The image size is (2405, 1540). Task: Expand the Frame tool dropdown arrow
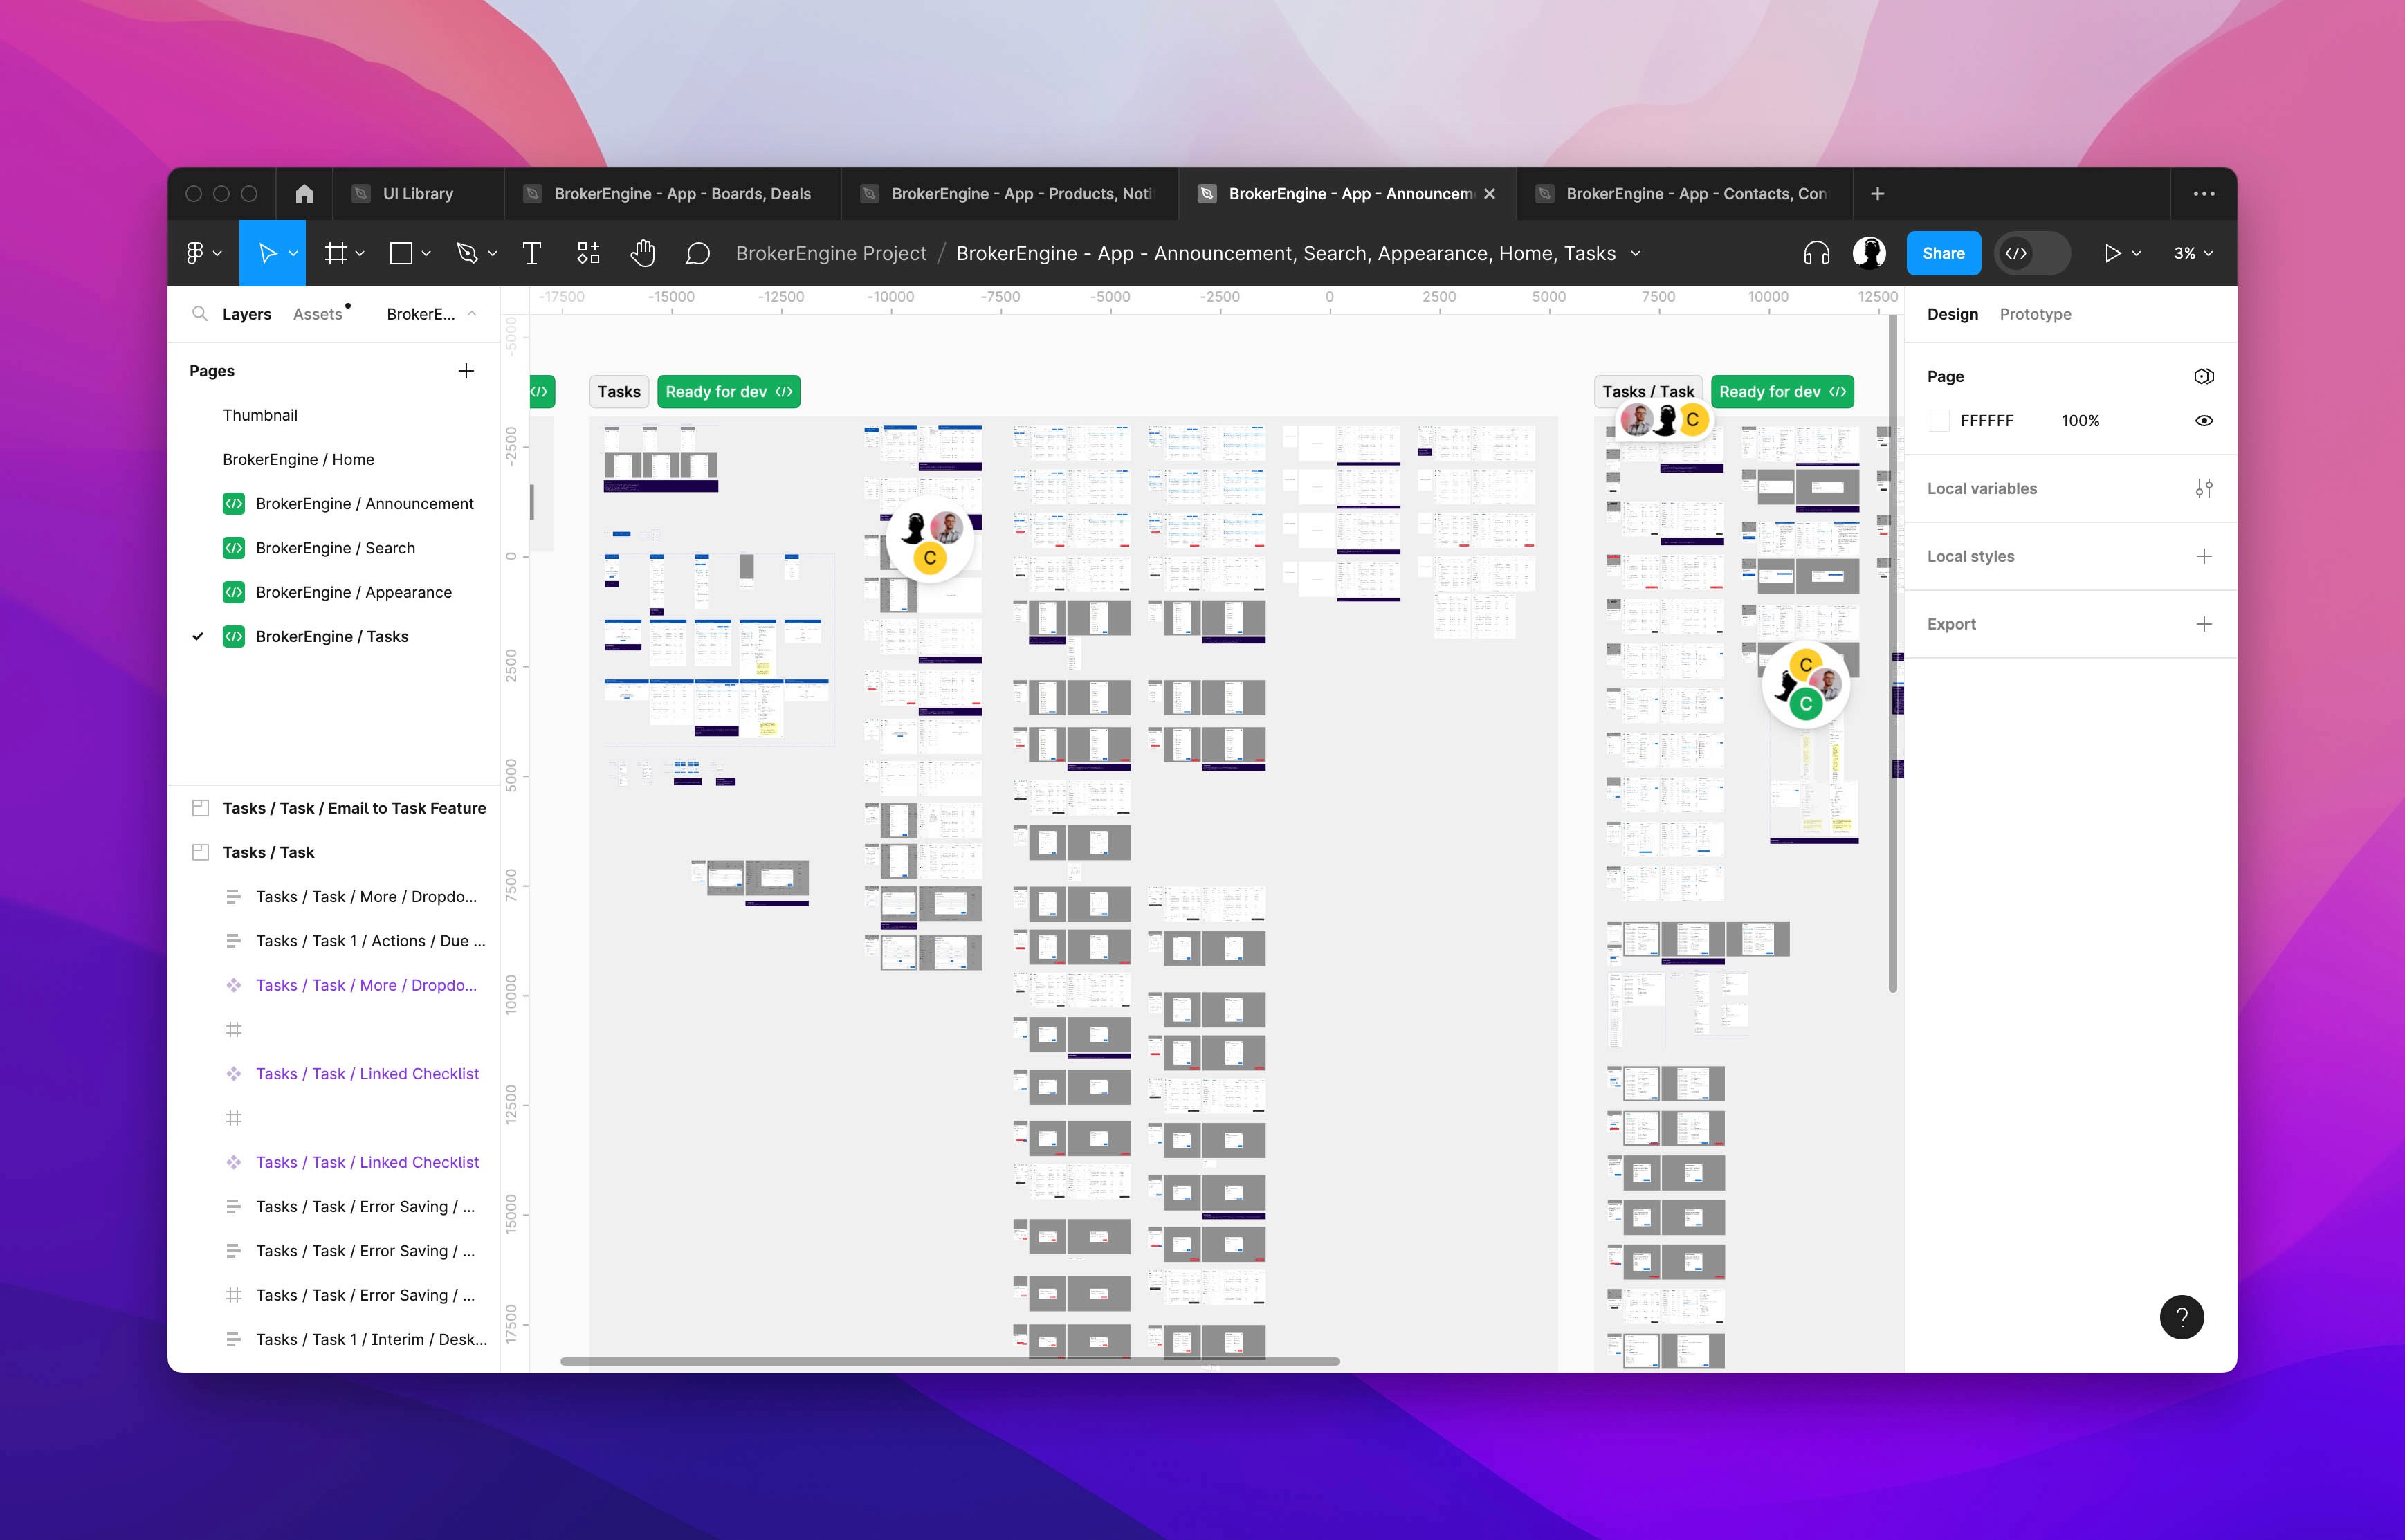click(360, 253)
